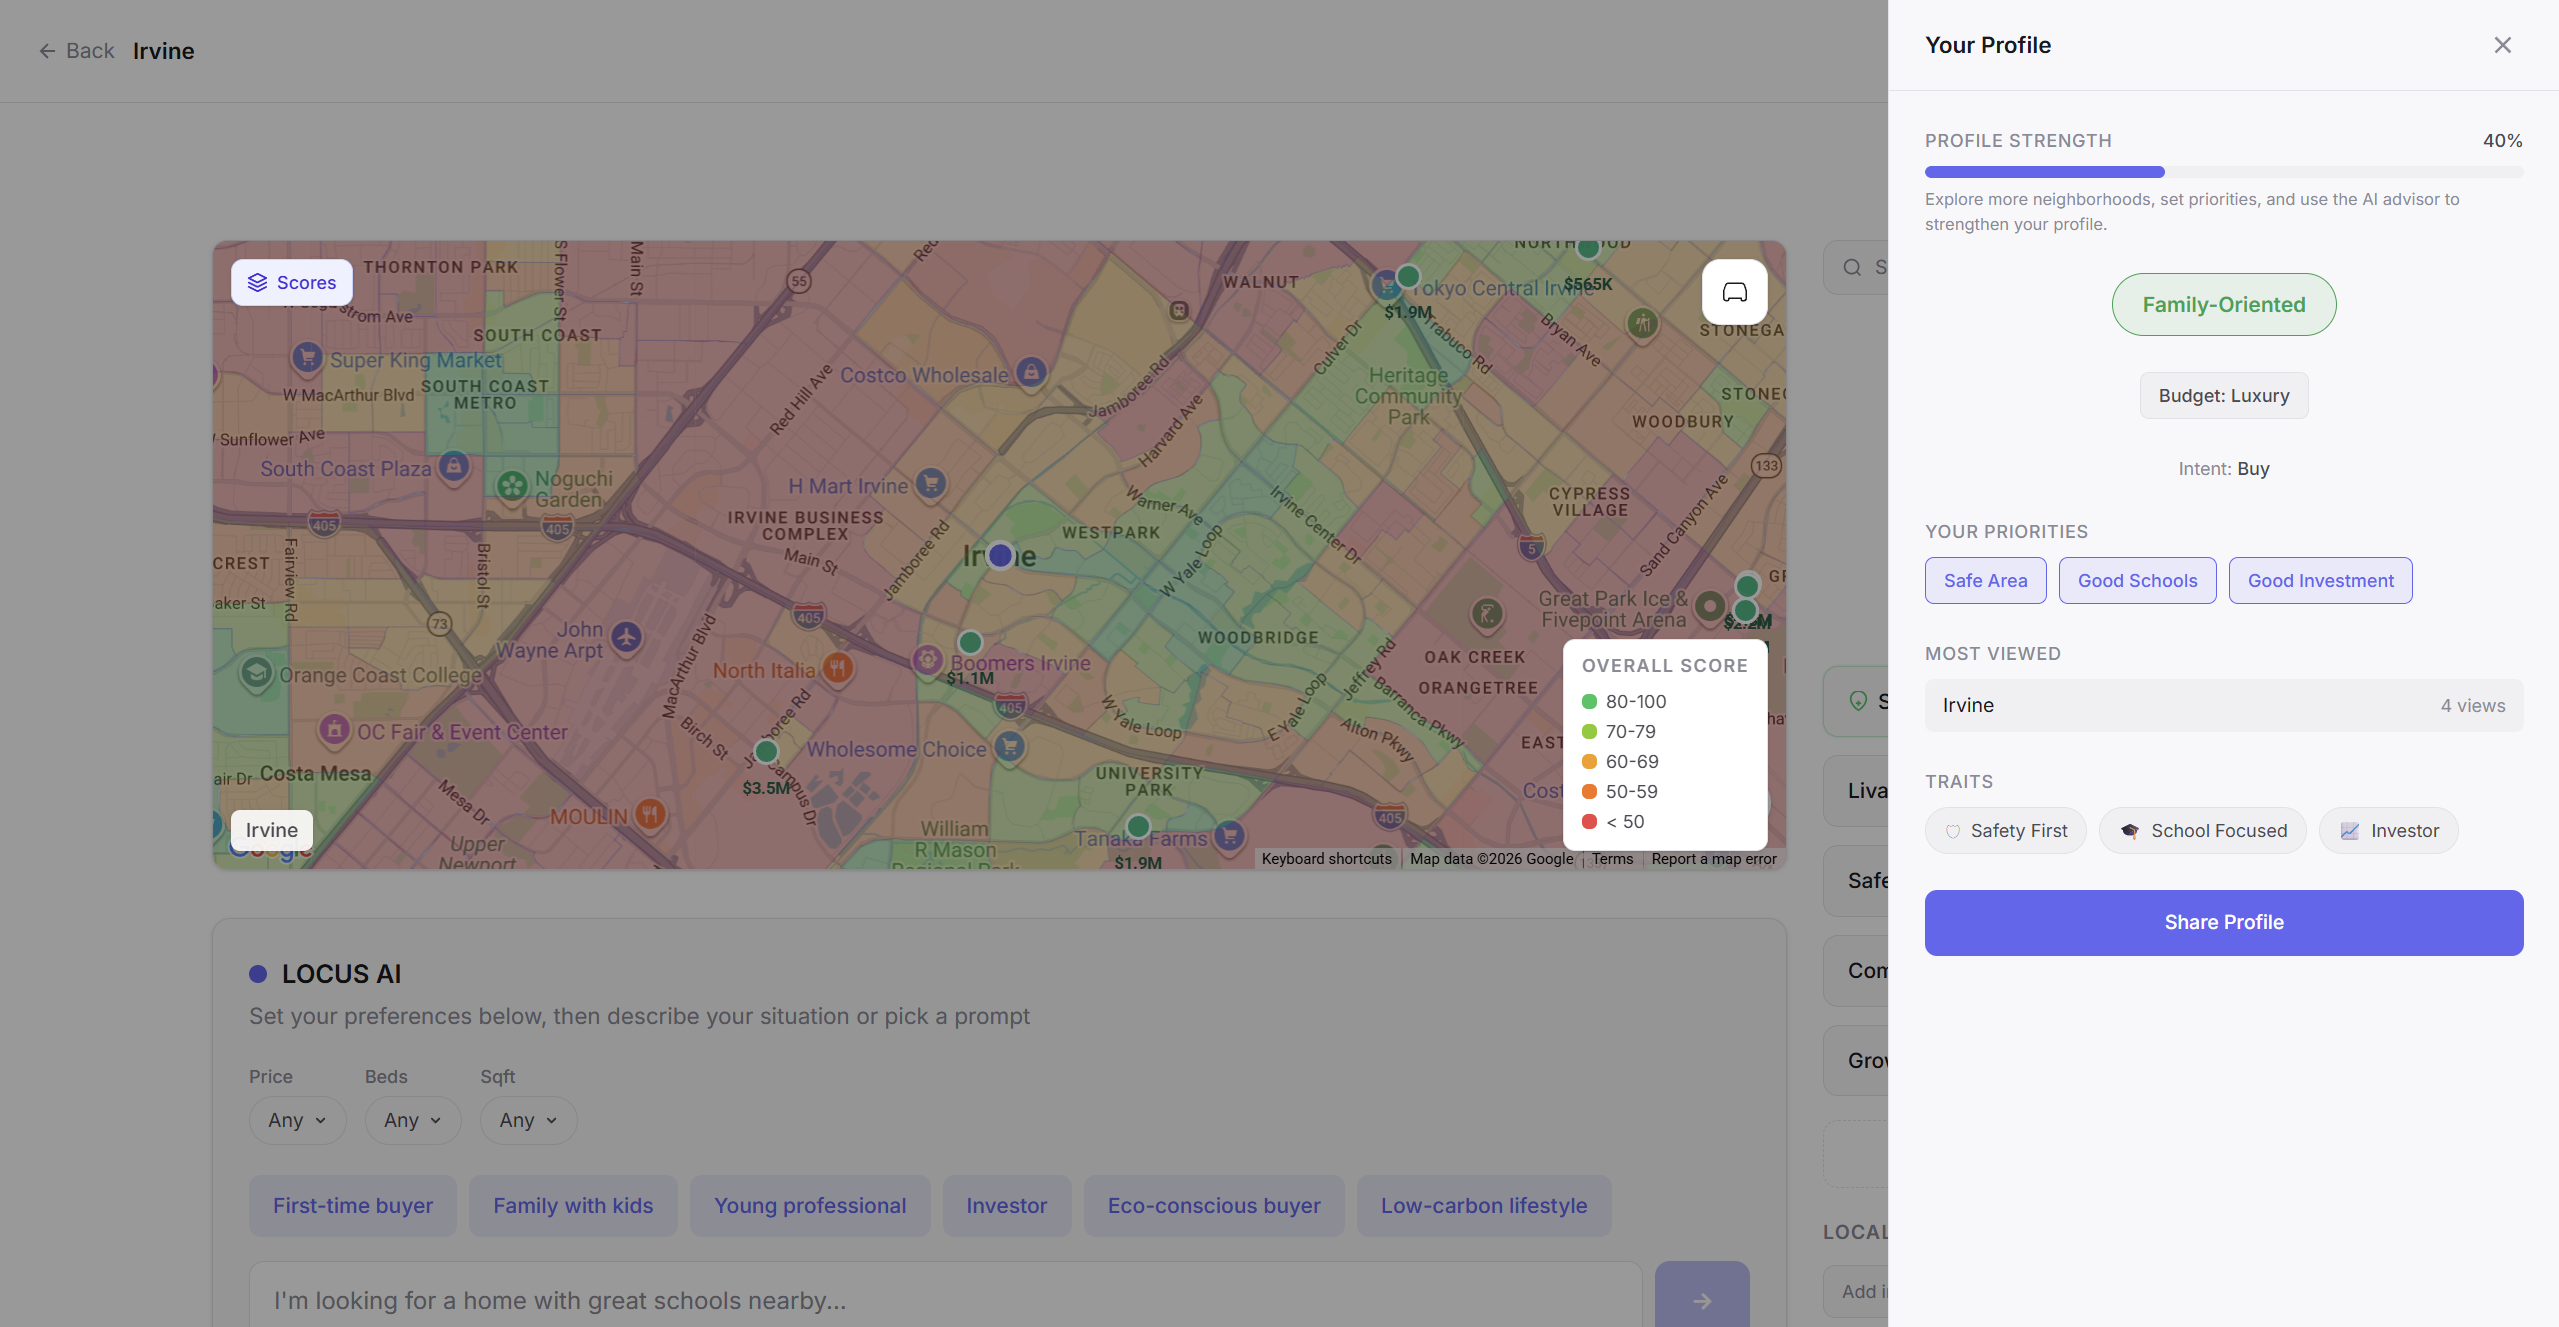Image resolution: width=2559 pixels, height=1327 pixels.
Task: Close the Your Profile panel
Action: 2502,45
